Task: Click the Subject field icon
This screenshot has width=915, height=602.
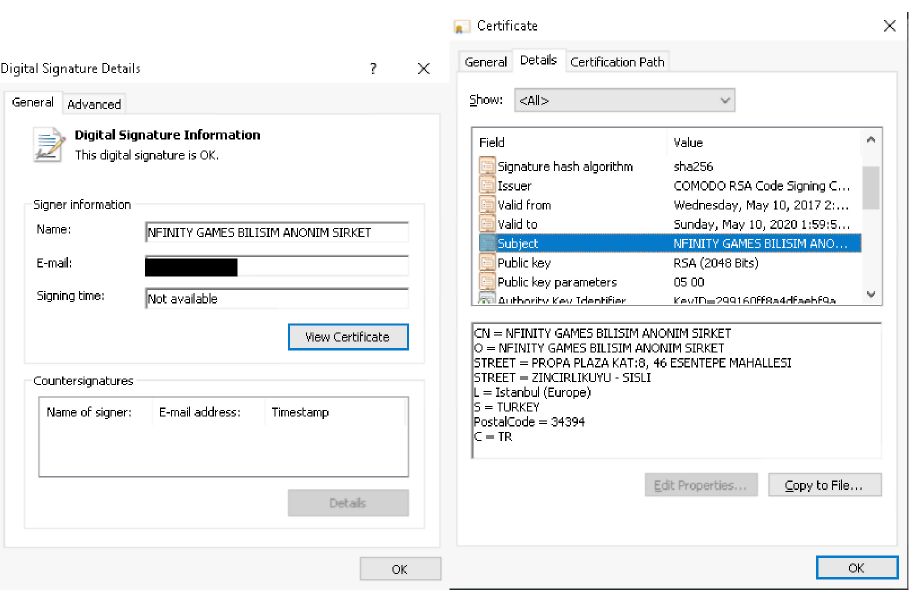Action: (487, 243)
